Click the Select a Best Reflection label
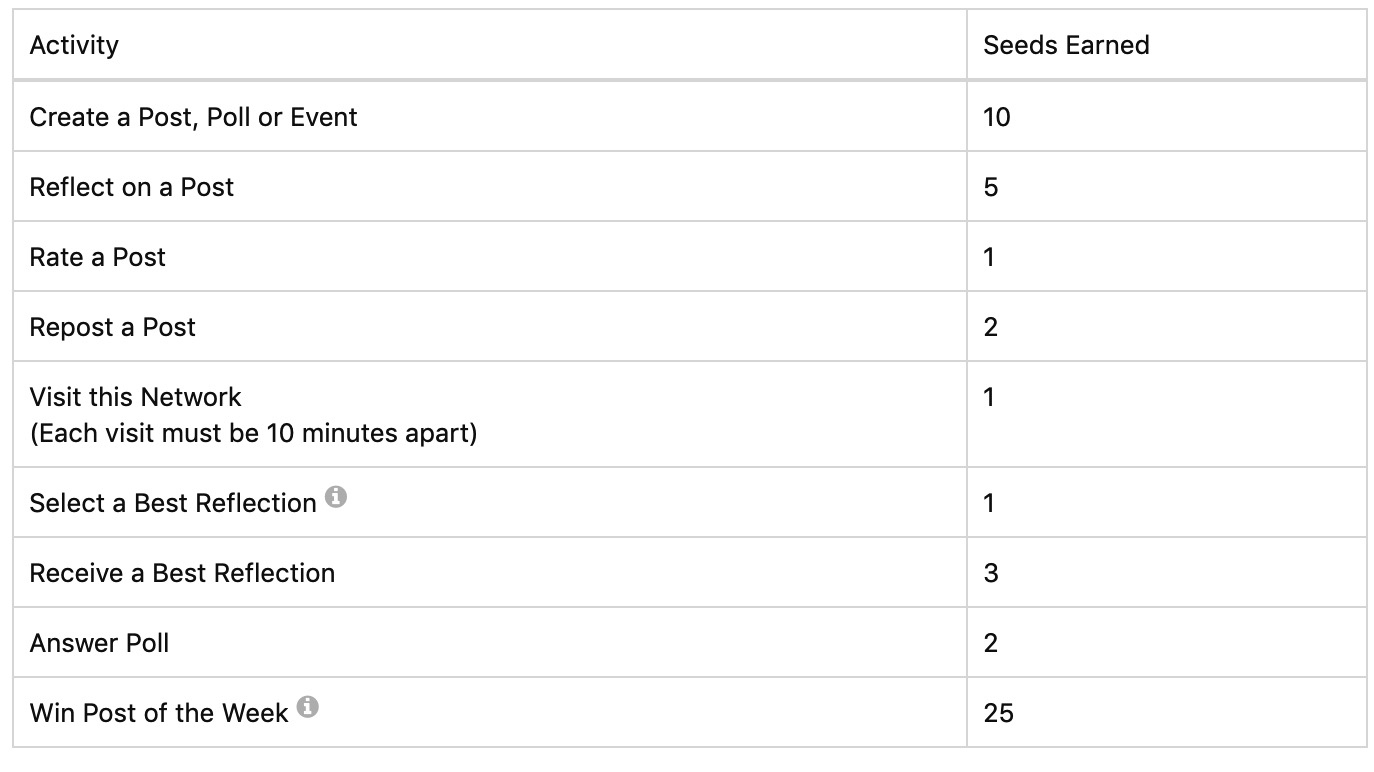The image size is (1374, 772). (172, 502)
